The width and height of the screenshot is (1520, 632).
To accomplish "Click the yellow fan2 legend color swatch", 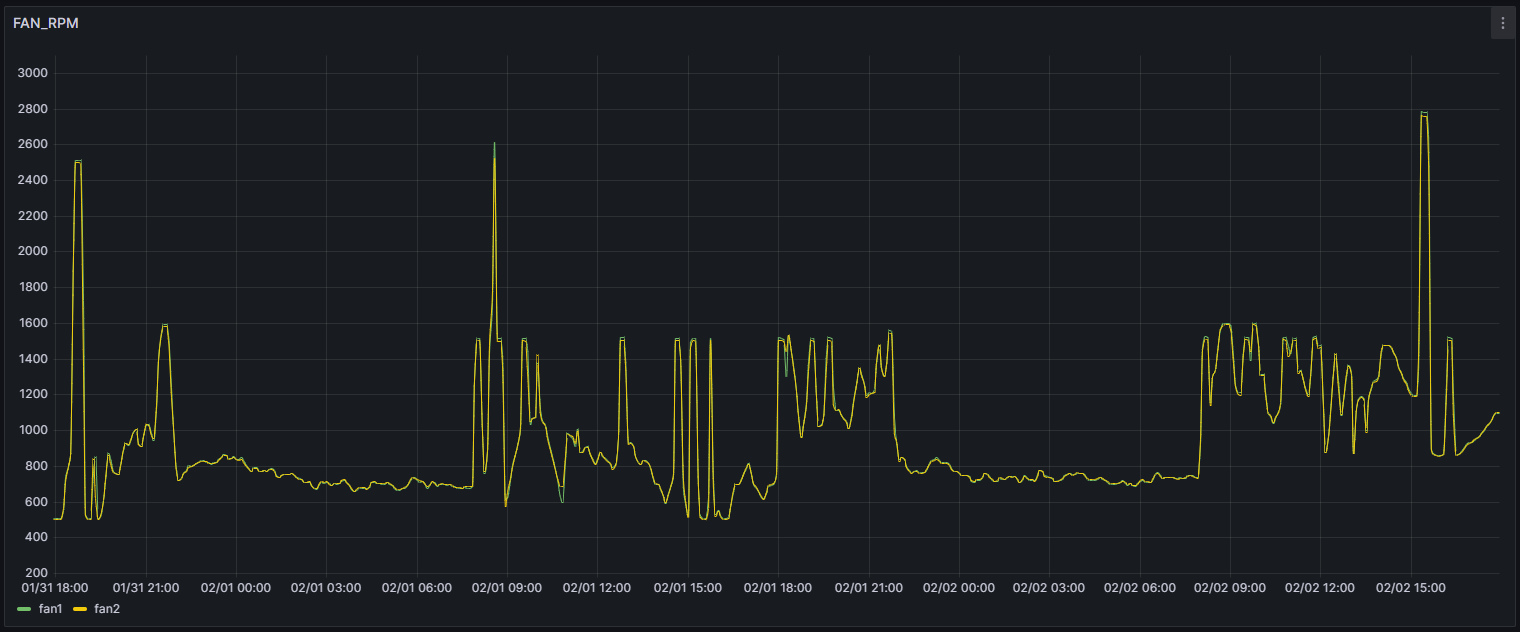I will point(81,608).
